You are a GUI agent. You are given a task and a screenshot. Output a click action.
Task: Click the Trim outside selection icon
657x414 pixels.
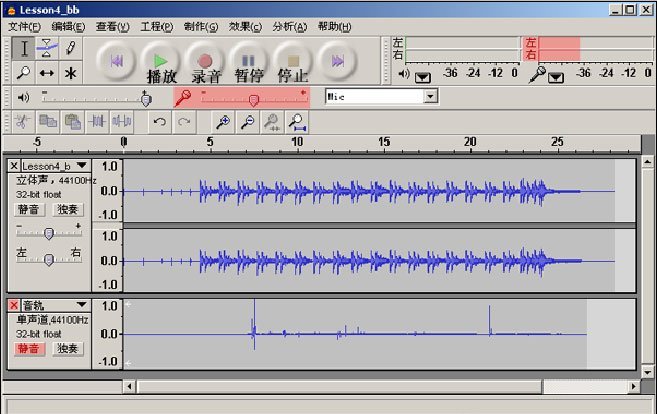coord(97,122)
